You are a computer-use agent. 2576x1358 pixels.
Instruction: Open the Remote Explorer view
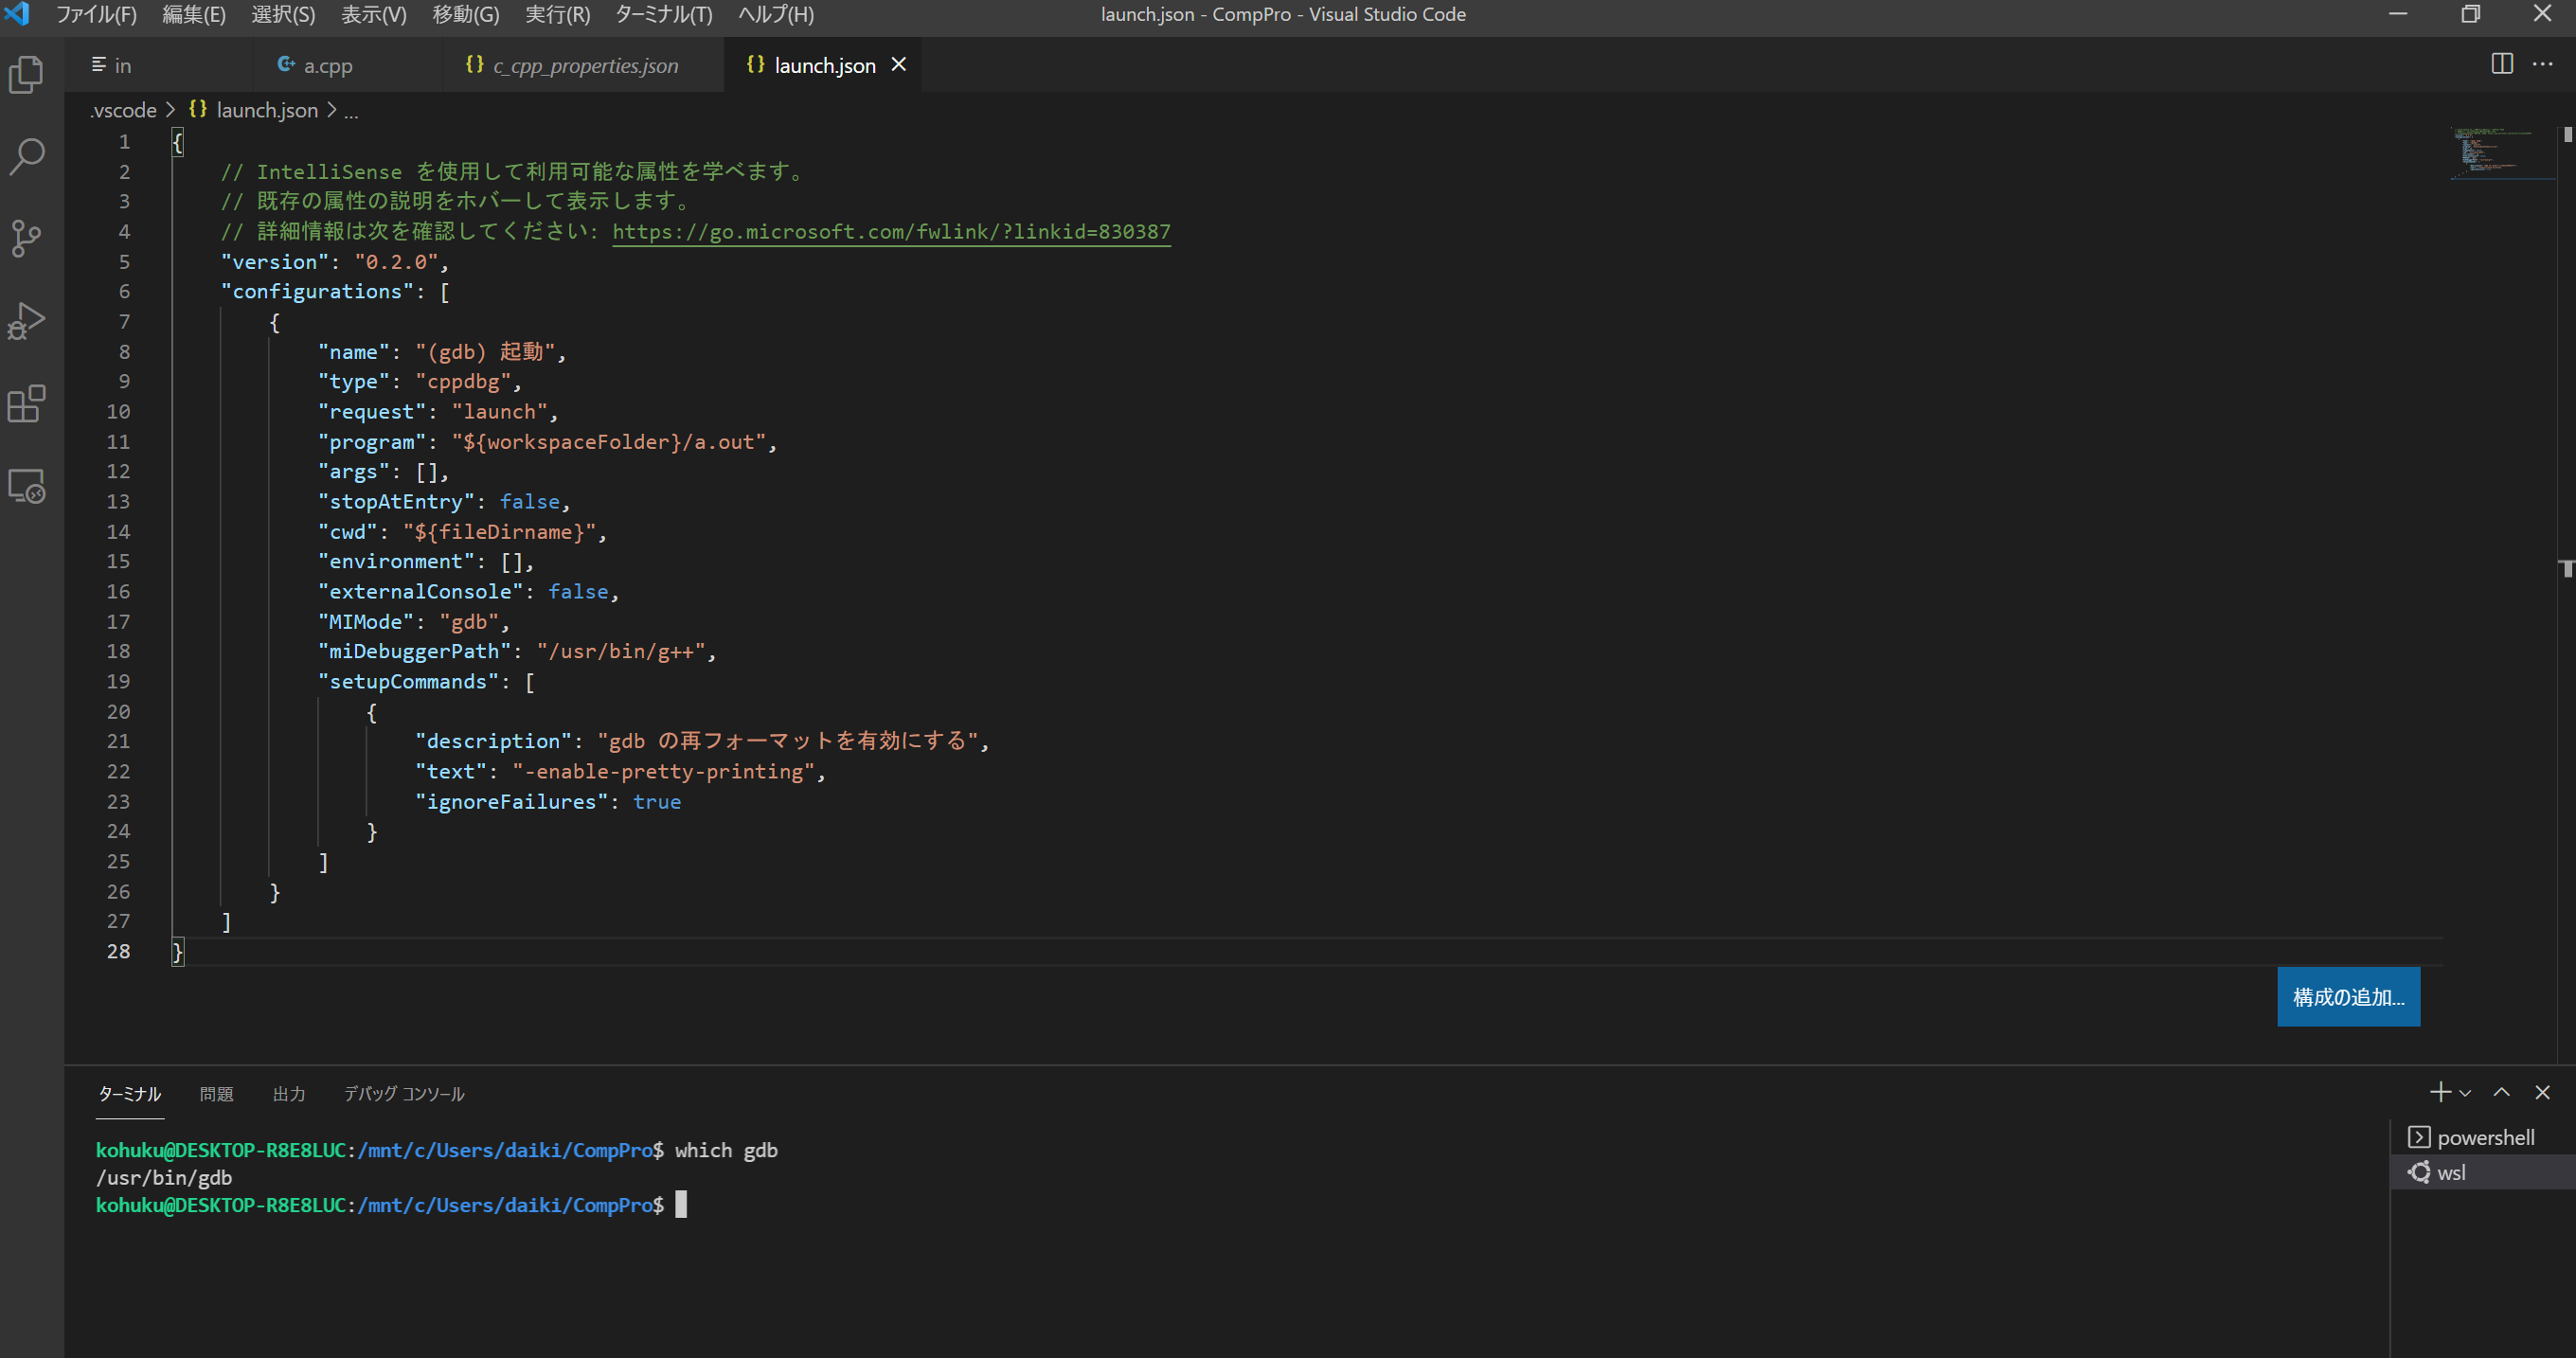coord(27,486)
